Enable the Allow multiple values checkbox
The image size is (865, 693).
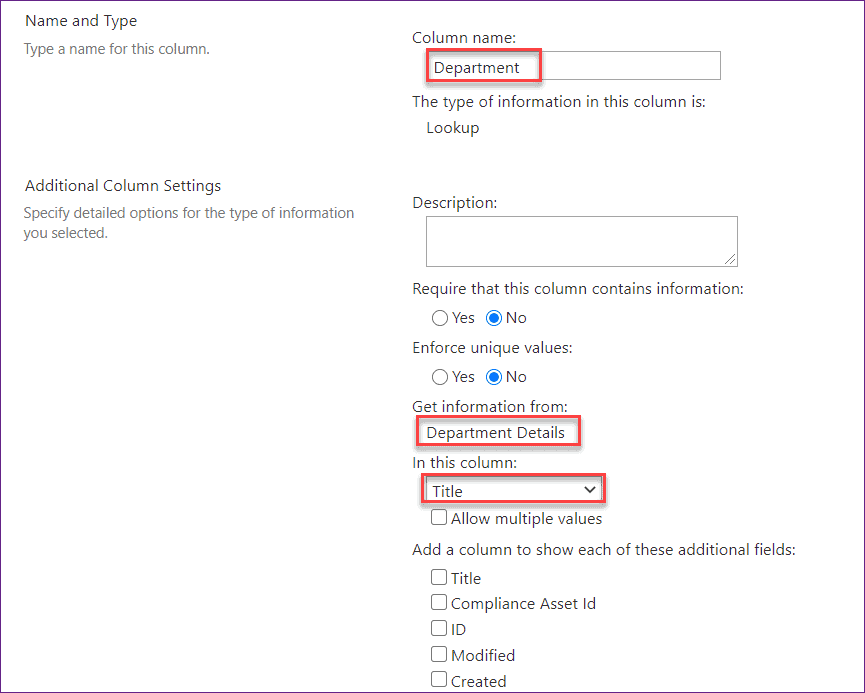pos(438,518)
